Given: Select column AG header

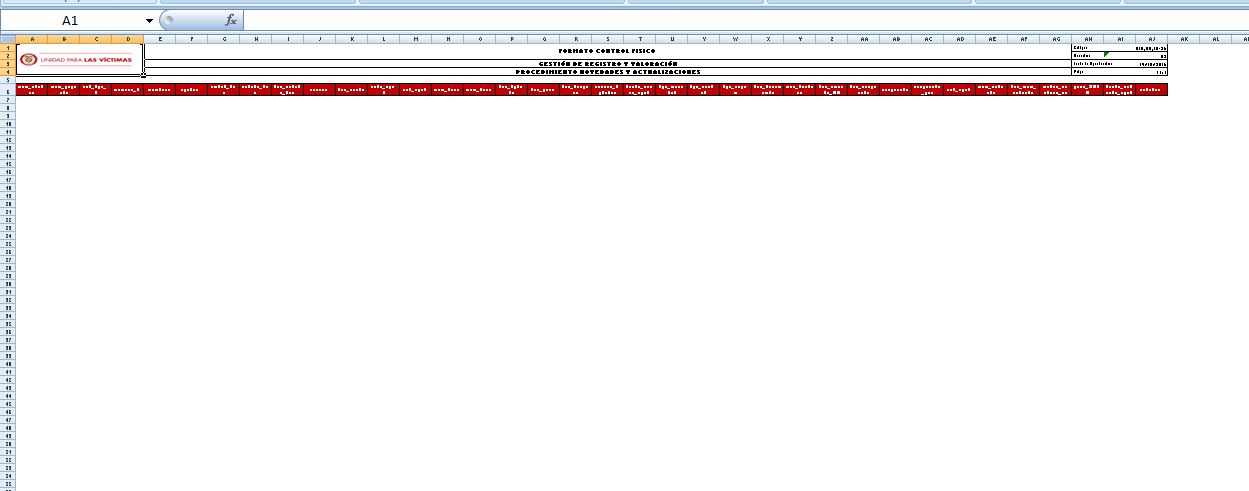Looking at the screenshot, I should click(1056, 39).
